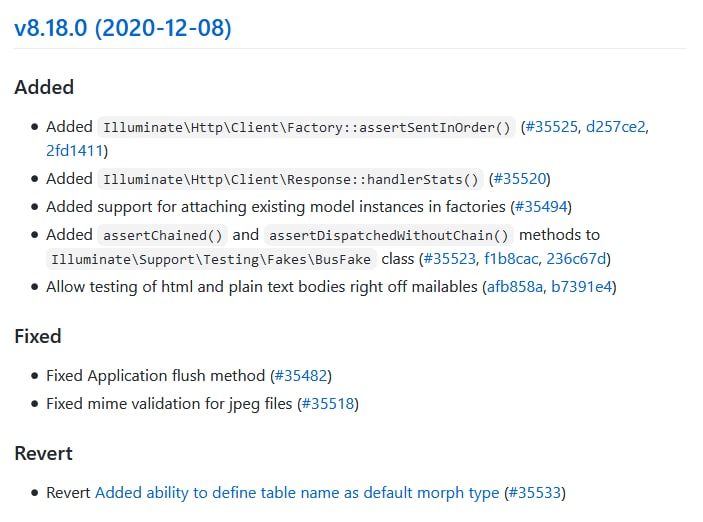This screenshot has height=522, width=703.
Task: Open pull request #35523 link
Action: point(449,258)
